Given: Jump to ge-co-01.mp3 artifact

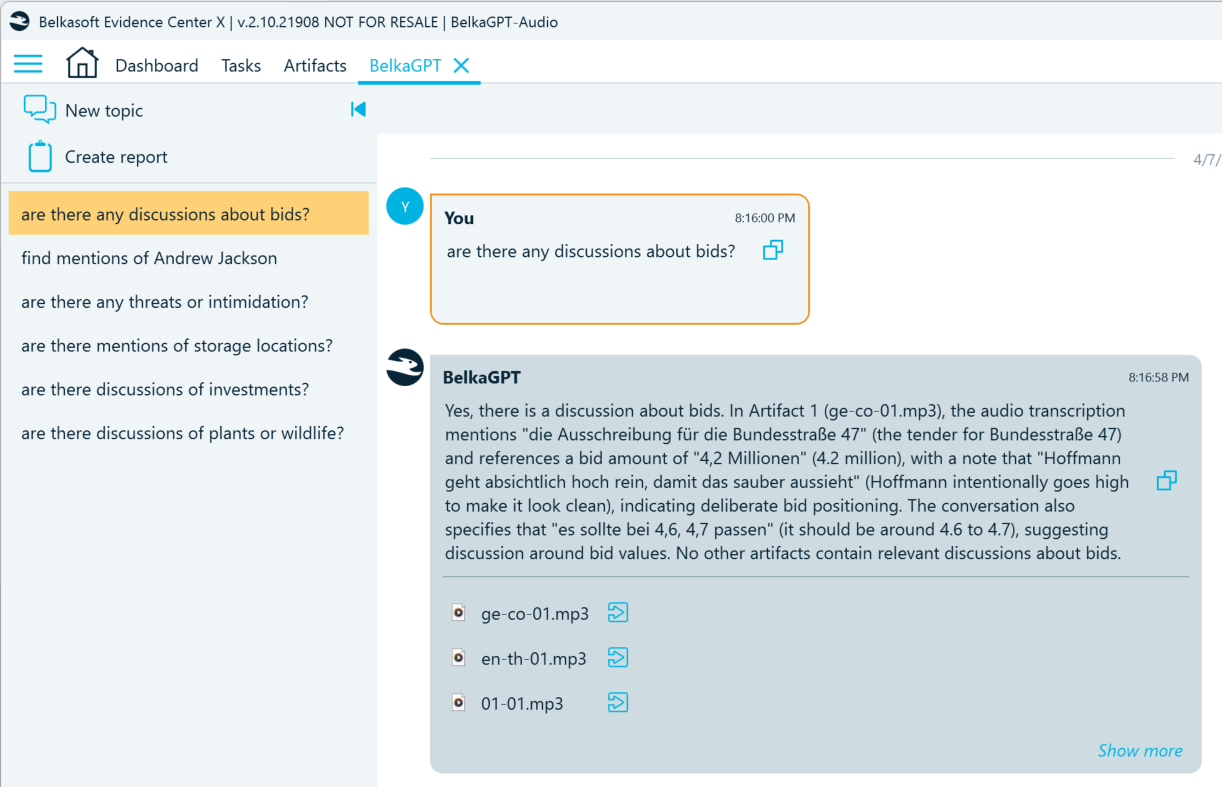Looking at the screenshot, I should 618,613.
